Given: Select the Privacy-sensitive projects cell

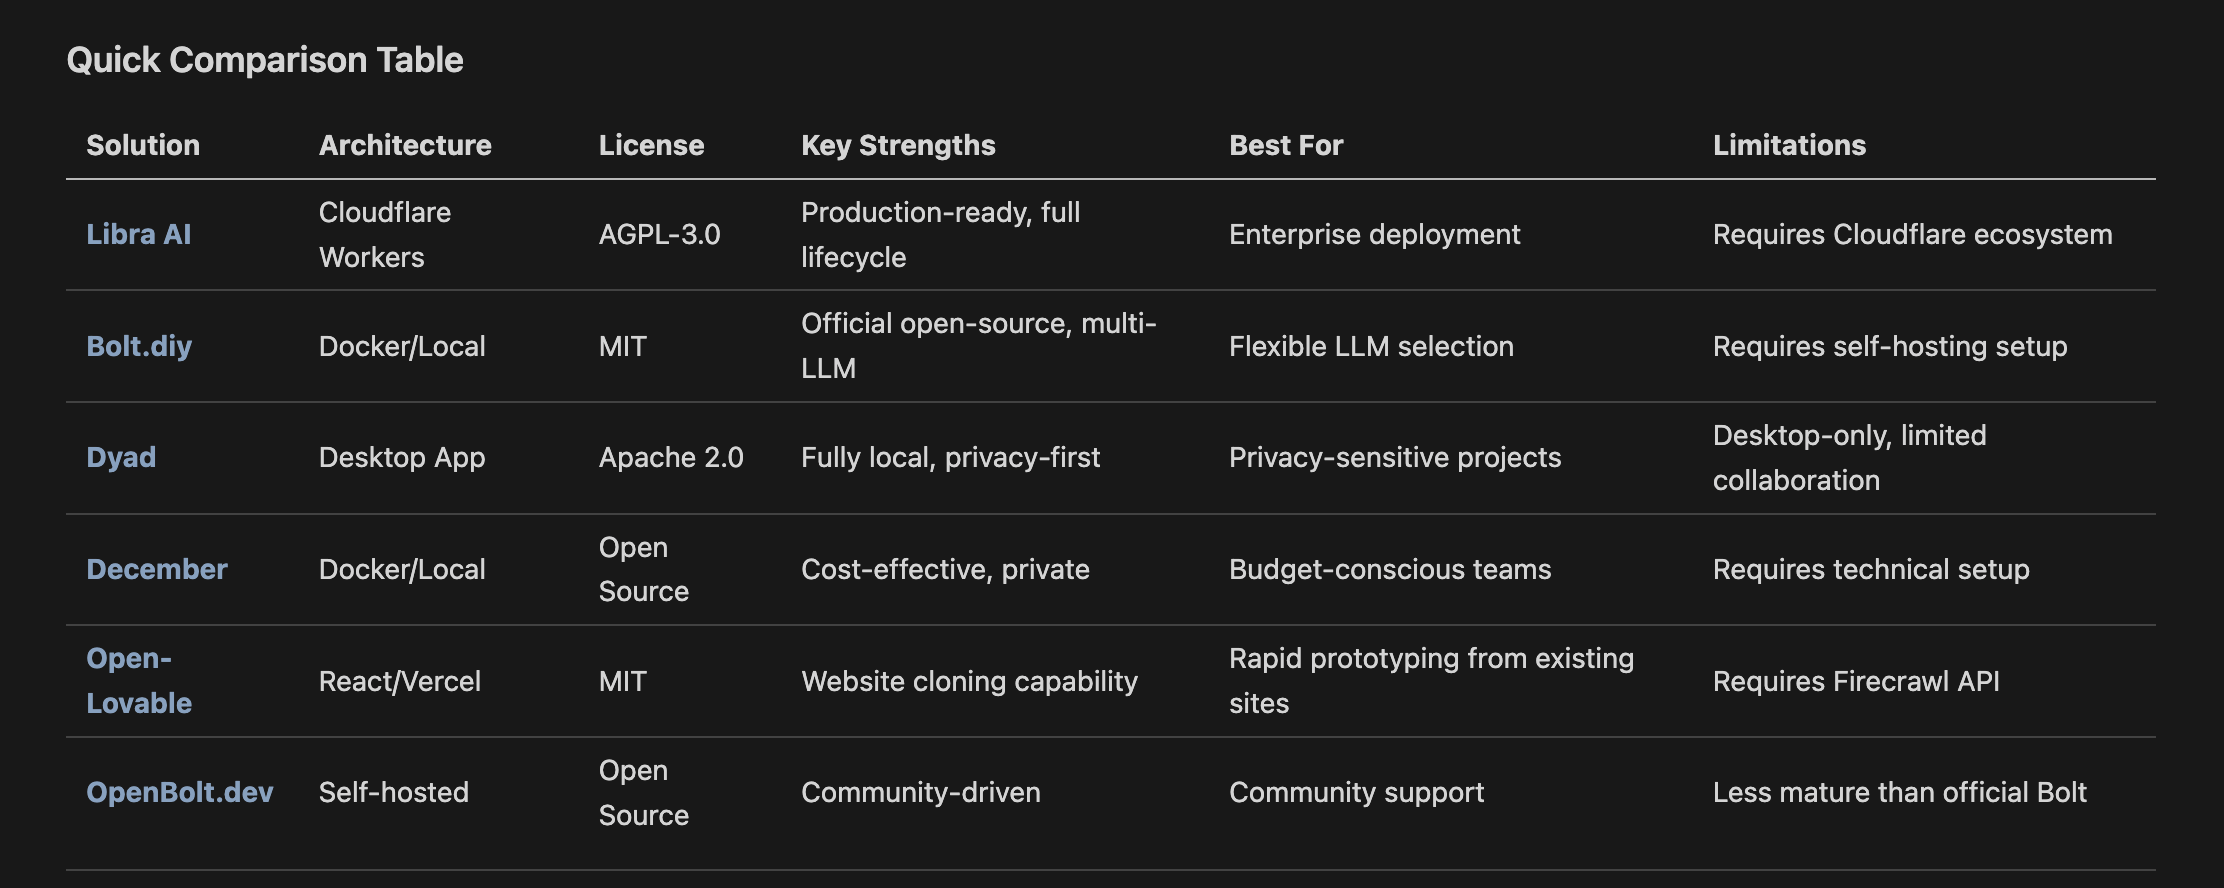Looking at the screenshot, I should click(x=1394, y=457).
